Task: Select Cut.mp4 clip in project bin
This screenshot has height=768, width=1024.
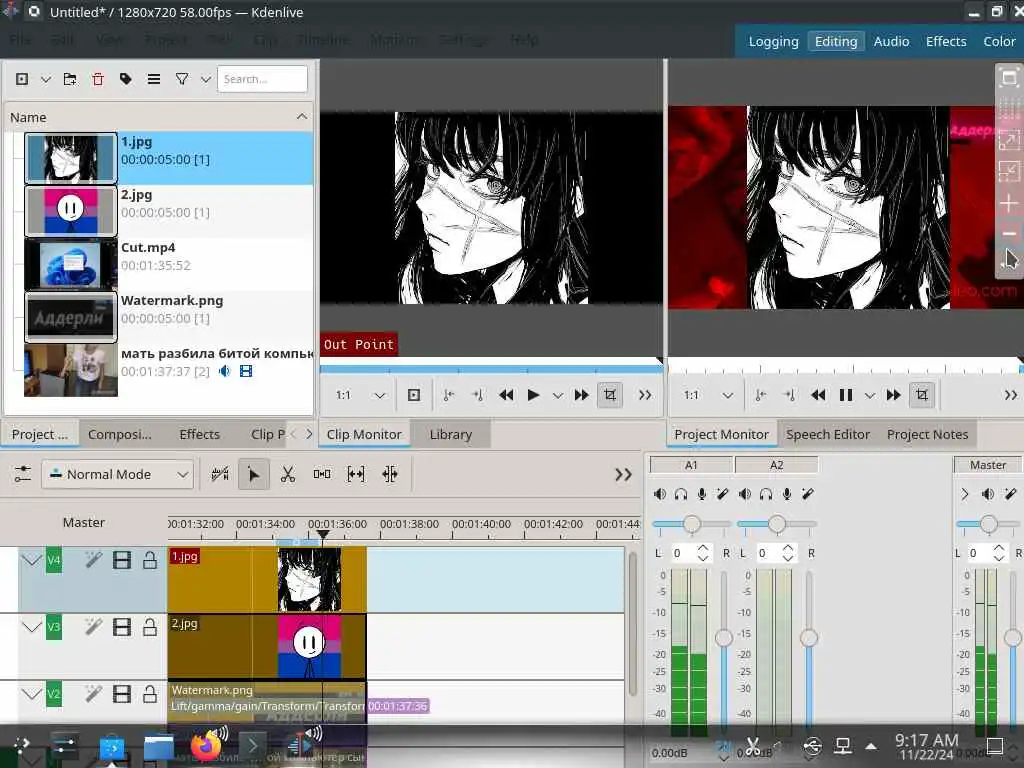Action: click(x=168, y=264)
